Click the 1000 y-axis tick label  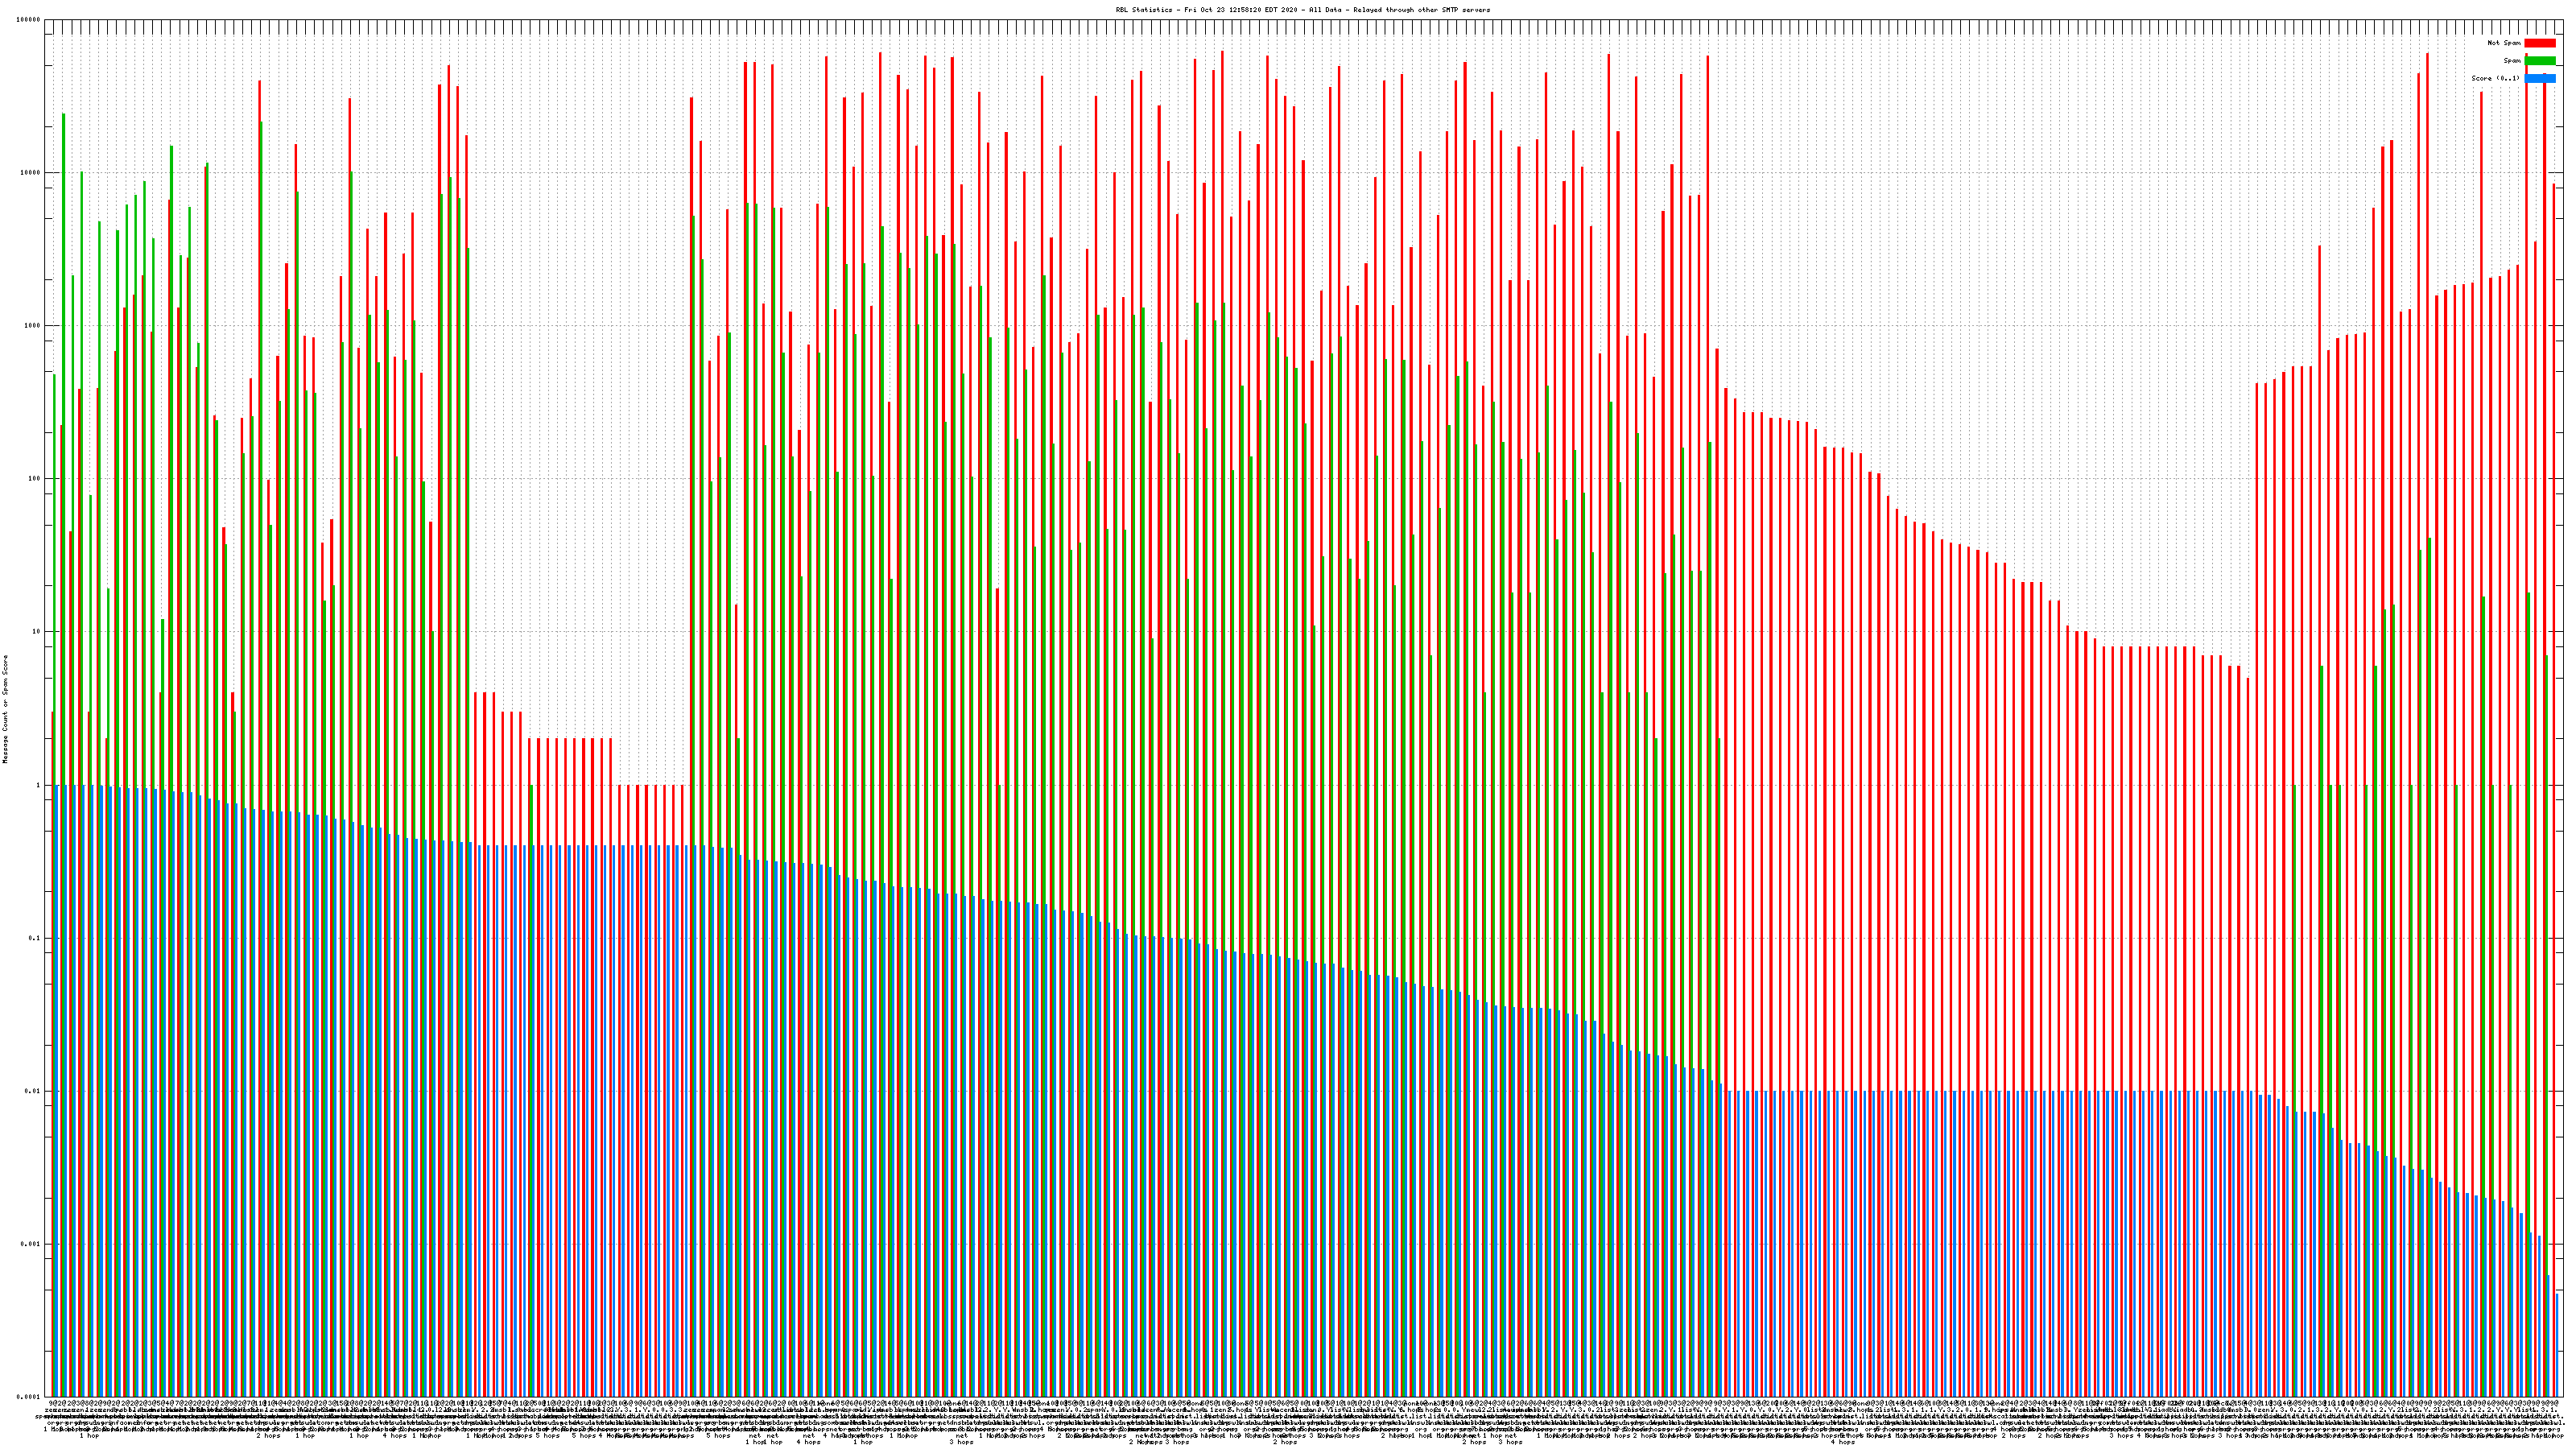click(33, 326)
